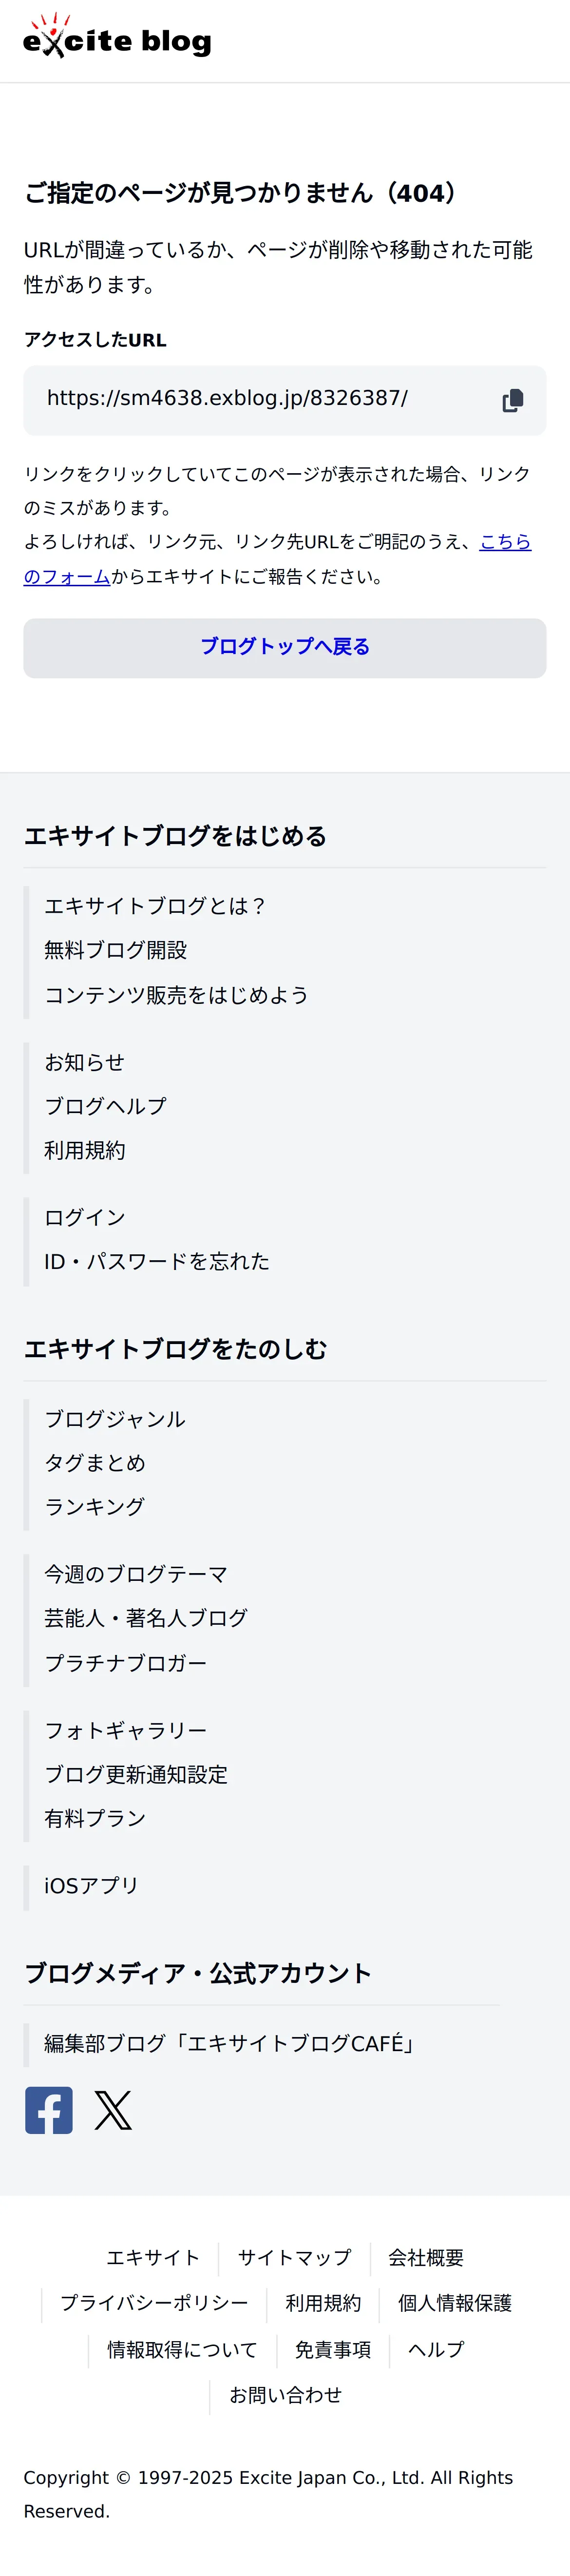Open the ブログヘルプ page
Image resolution: width=570 pixels, height=2576 pixels.
tap(105, 1106)
